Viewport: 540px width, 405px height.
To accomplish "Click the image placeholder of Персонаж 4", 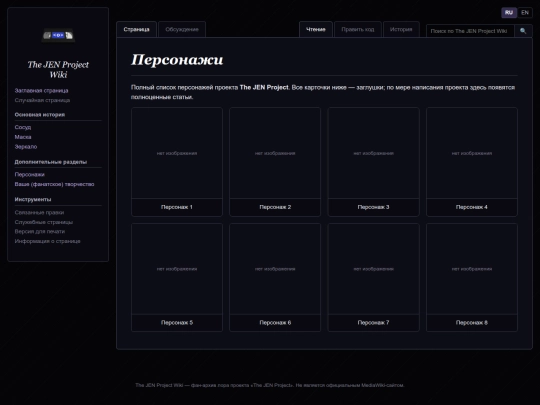I will coord(472,153).
